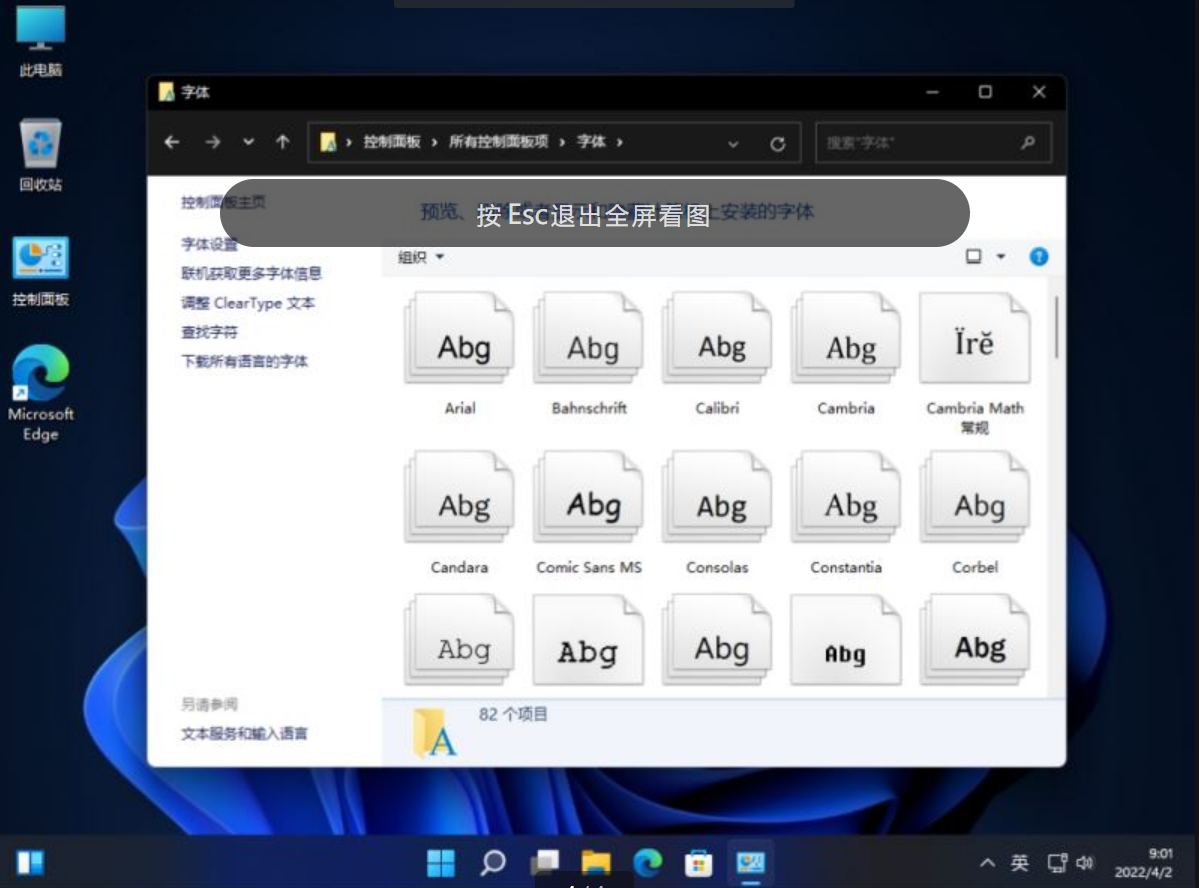This screenshot has height=888, width=1199.
Task: Click the font list vertical scrollbar
Action: tap(1056, 327)
